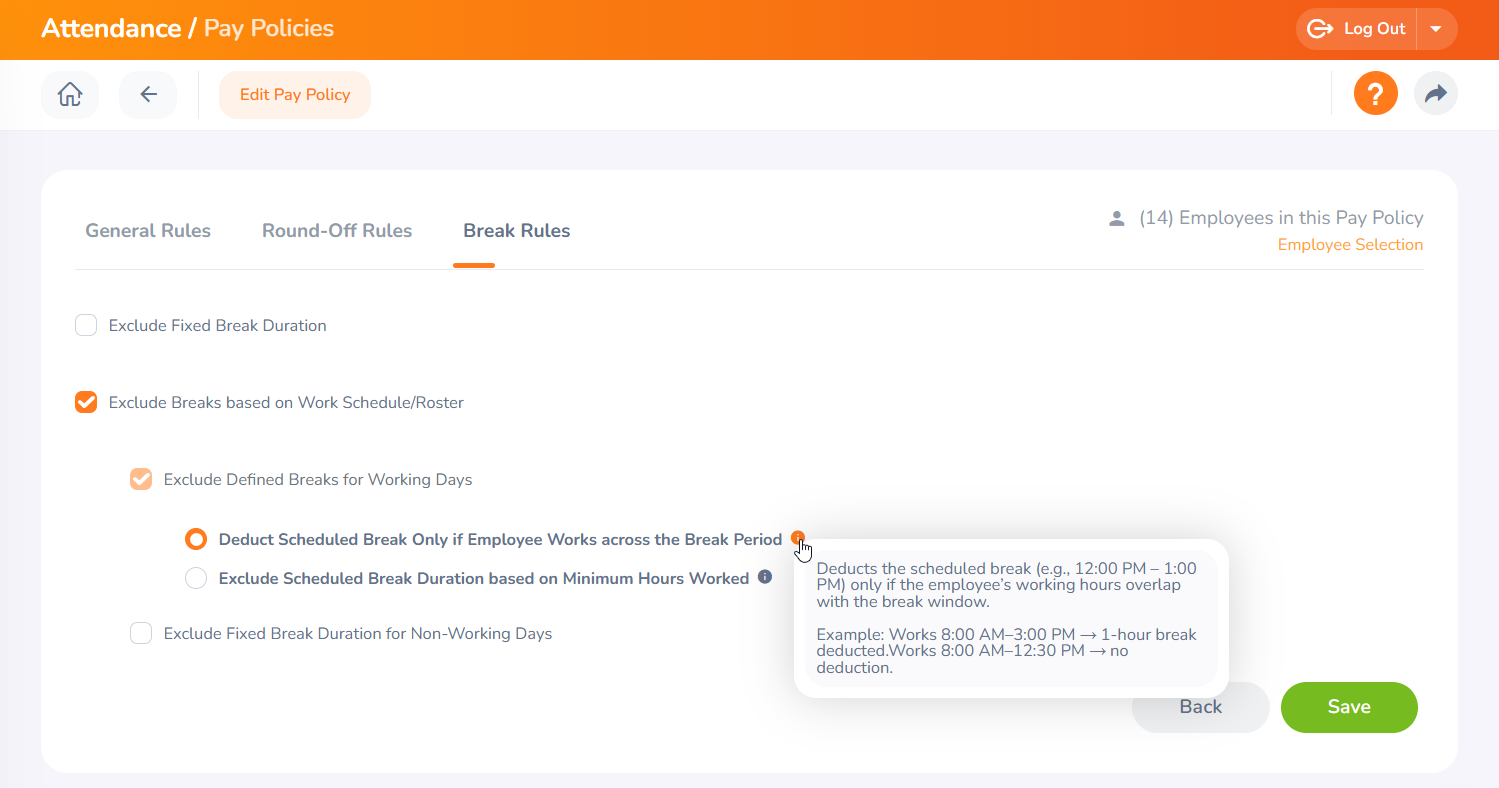Select Deduct Scheduled Break Only radio option
Screen dimensions: 1499x788
coord(196,539)
